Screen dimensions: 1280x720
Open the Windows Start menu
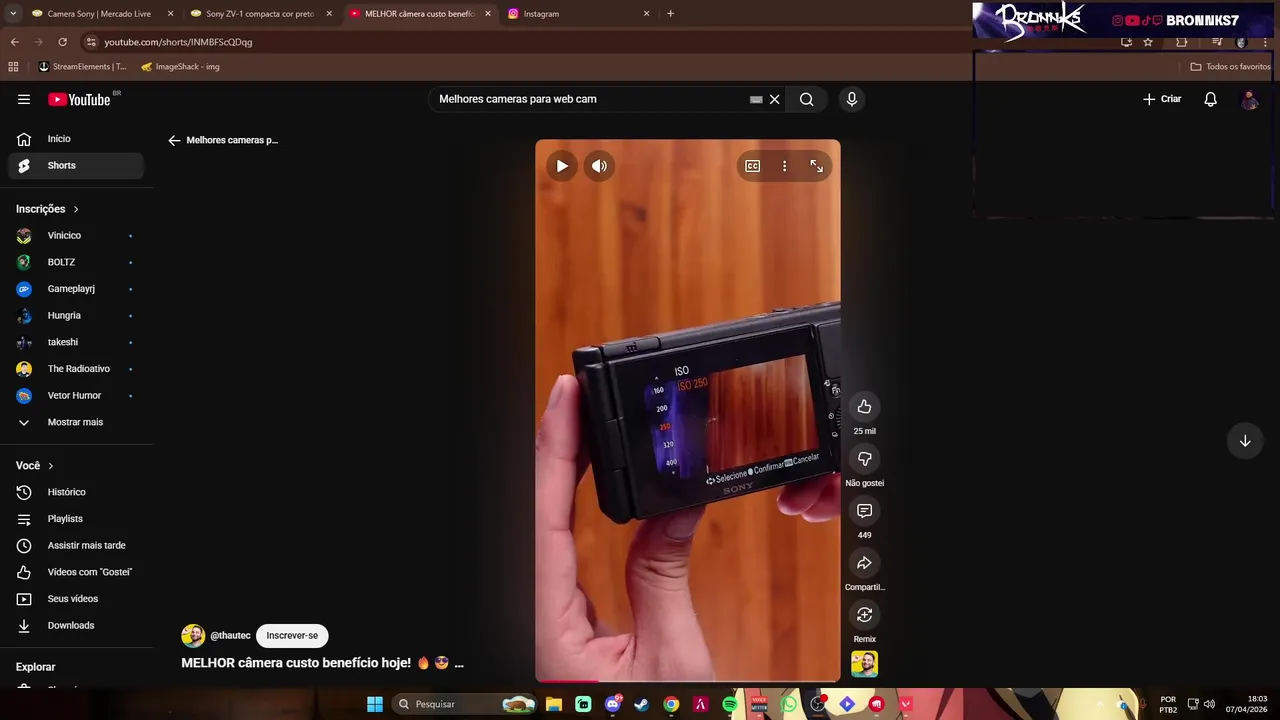(375, 704)
